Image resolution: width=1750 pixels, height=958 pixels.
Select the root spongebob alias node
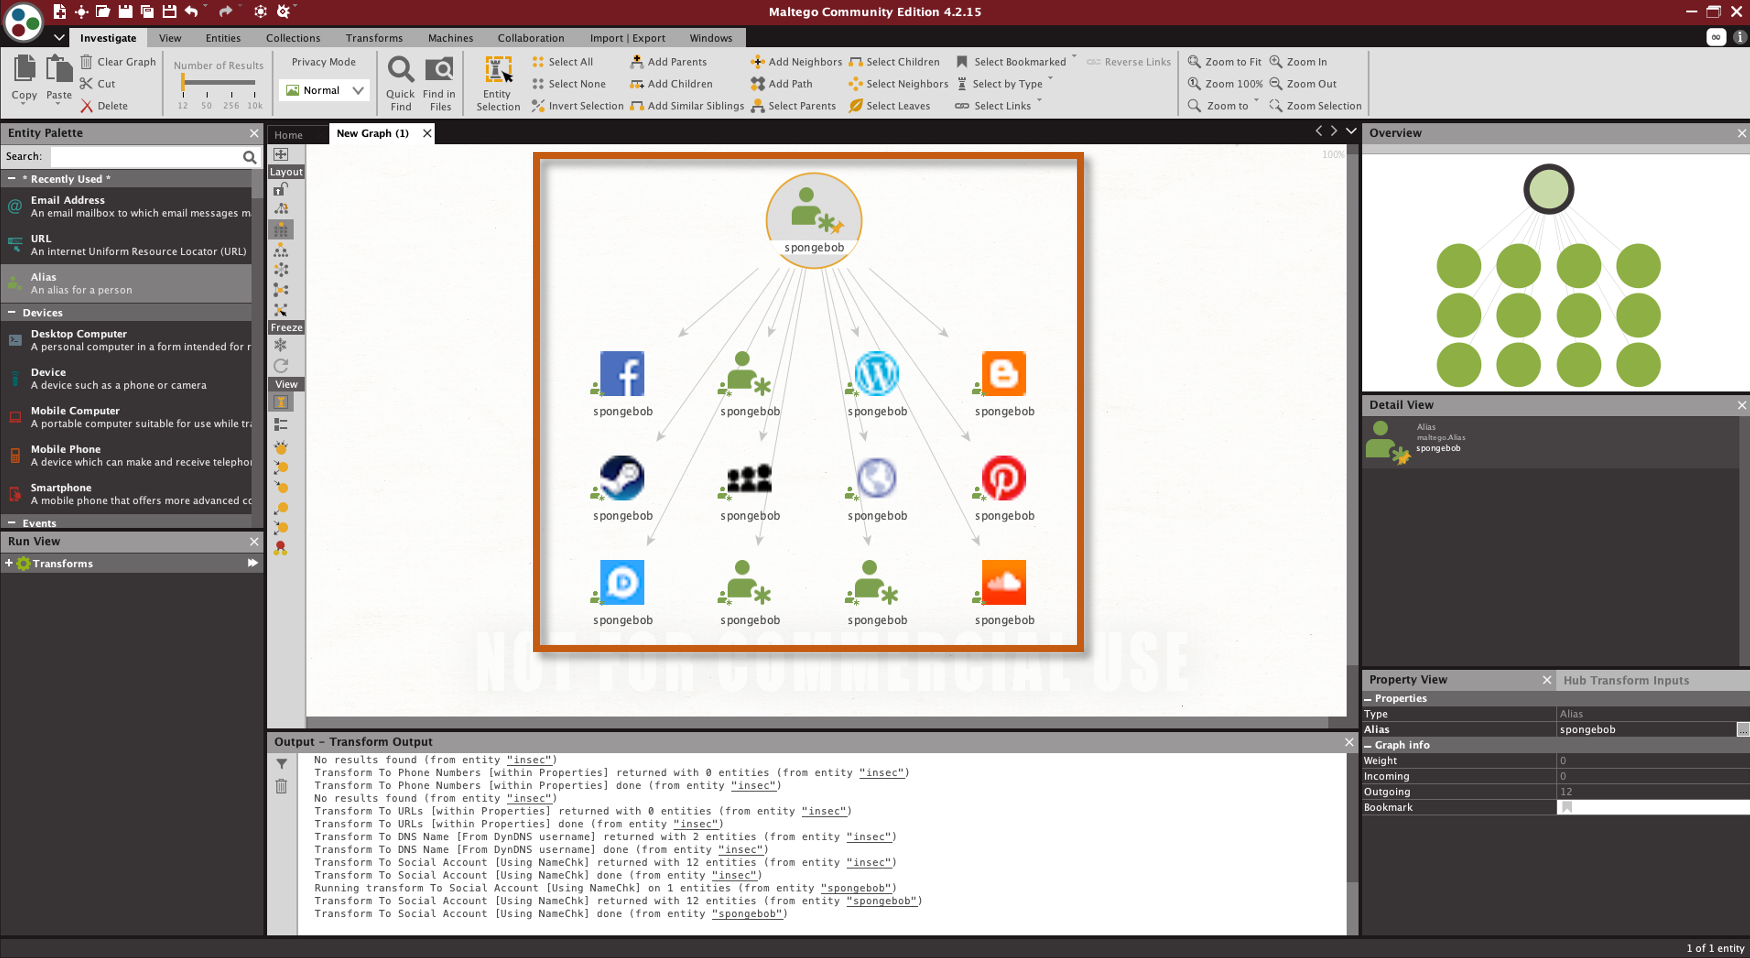pos(814,220)
